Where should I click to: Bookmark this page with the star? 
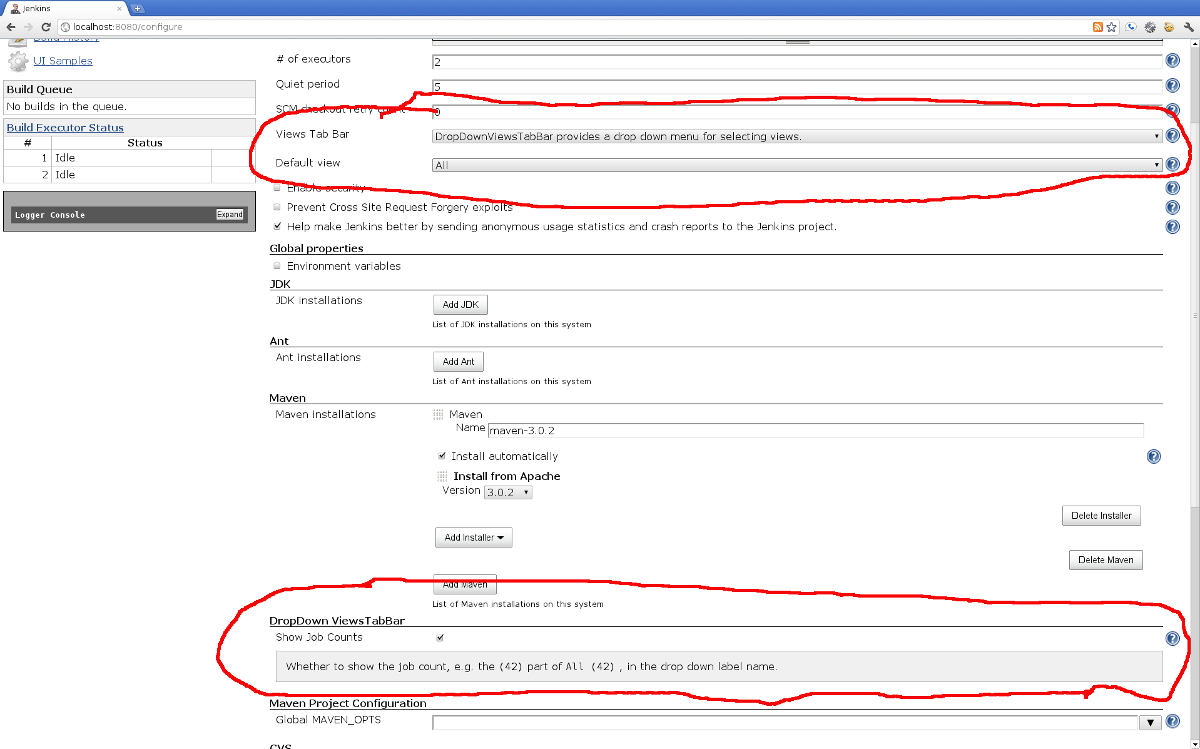coord(1111,27)
